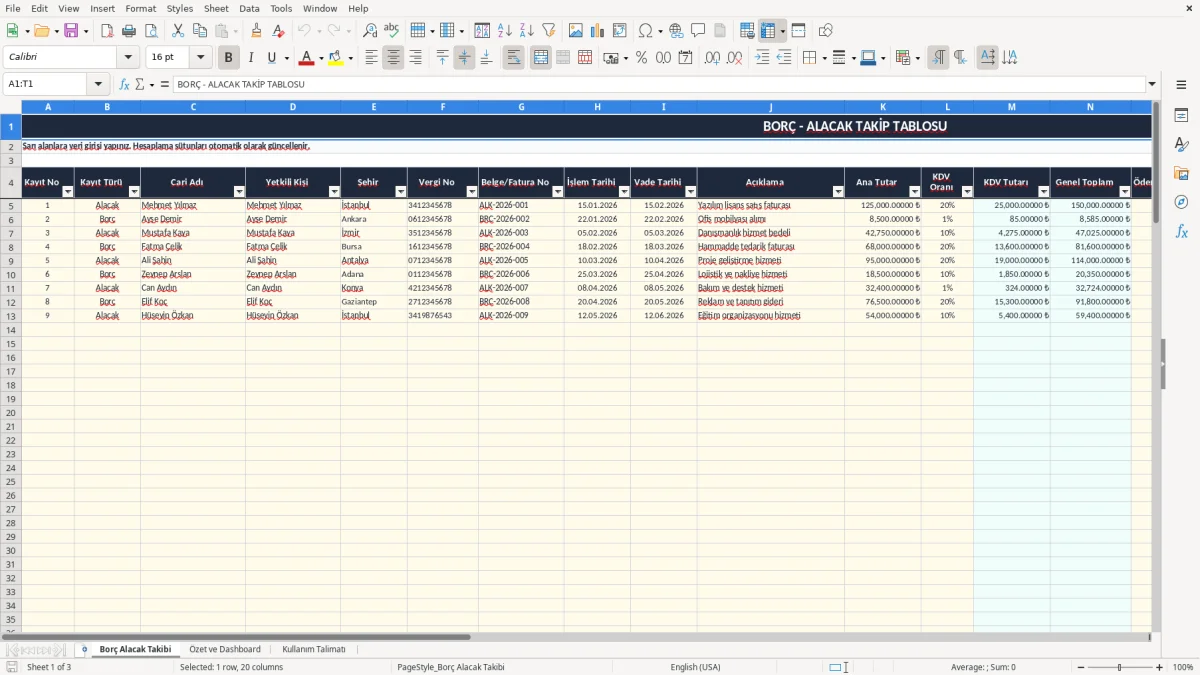The height and width of the screenshot is (675, 1200).
Task: Click the AutoFilter funnel icon
Action: click(x=549, y=31)
